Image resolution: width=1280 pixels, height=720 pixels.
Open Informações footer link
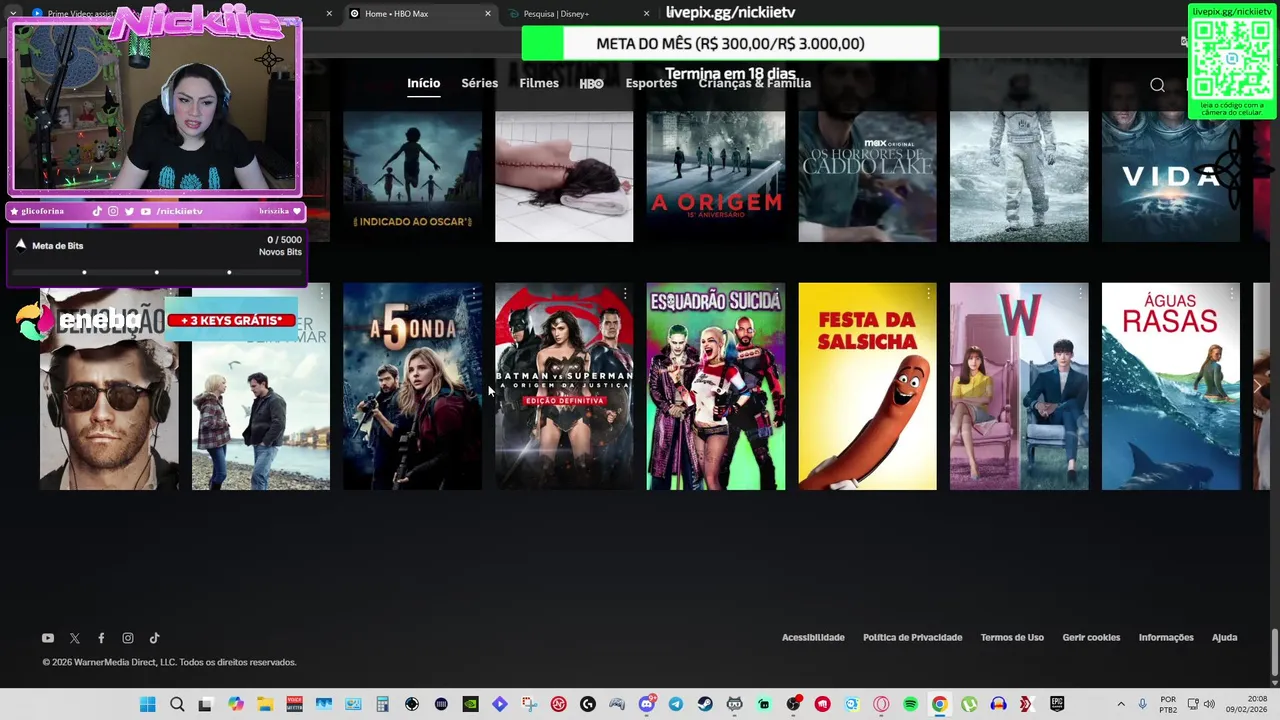(x=1166, y=637)
